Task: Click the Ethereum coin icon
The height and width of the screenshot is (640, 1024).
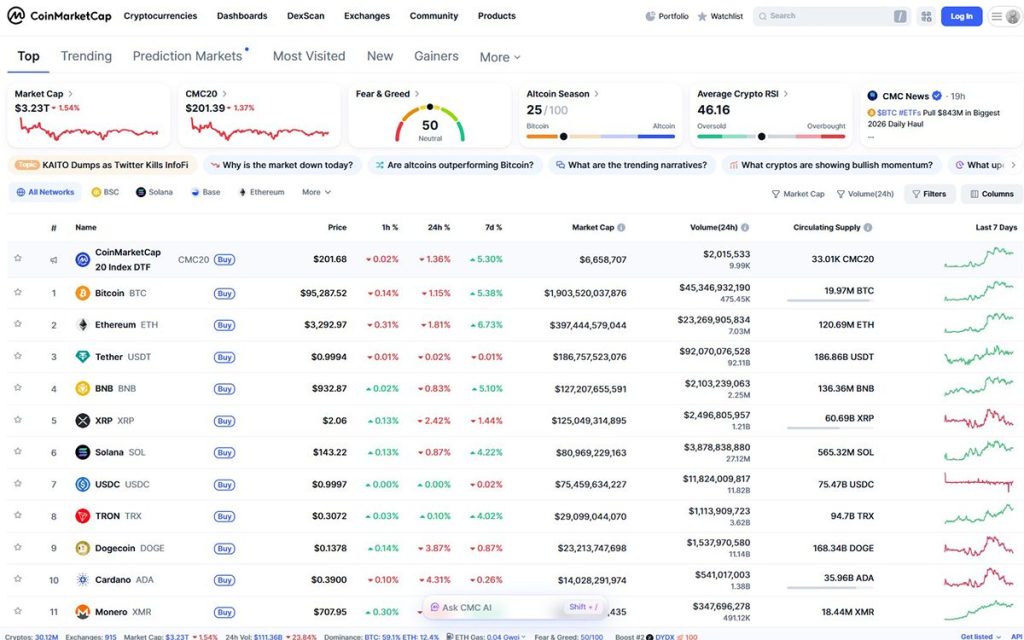Action: (82, 325)
